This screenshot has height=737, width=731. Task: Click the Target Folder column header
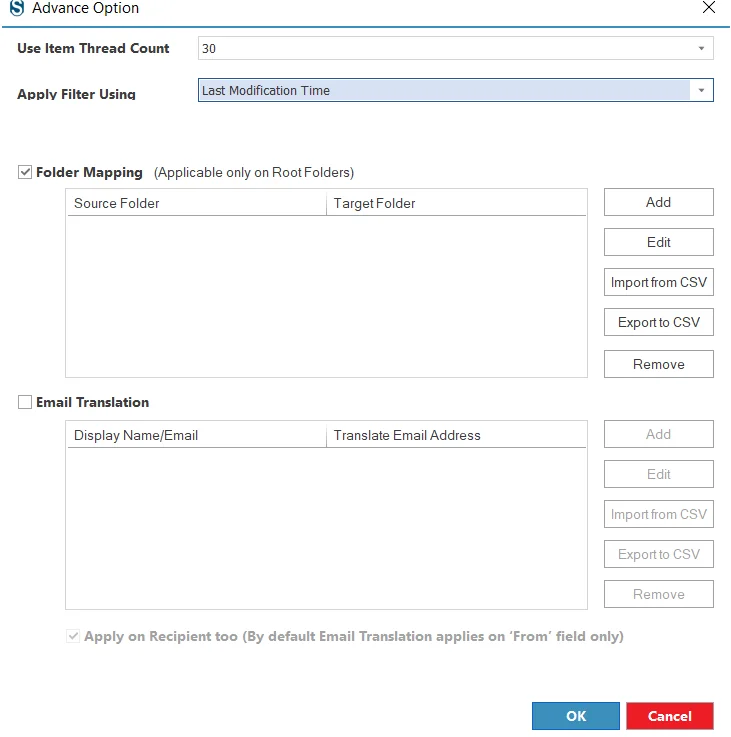456,203
